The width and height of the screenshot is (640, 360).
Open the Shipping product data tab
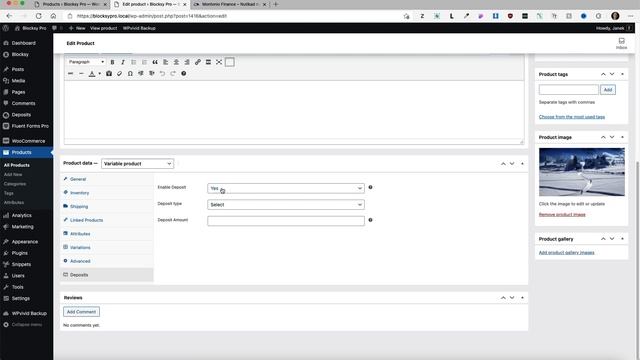click(107, 207)
